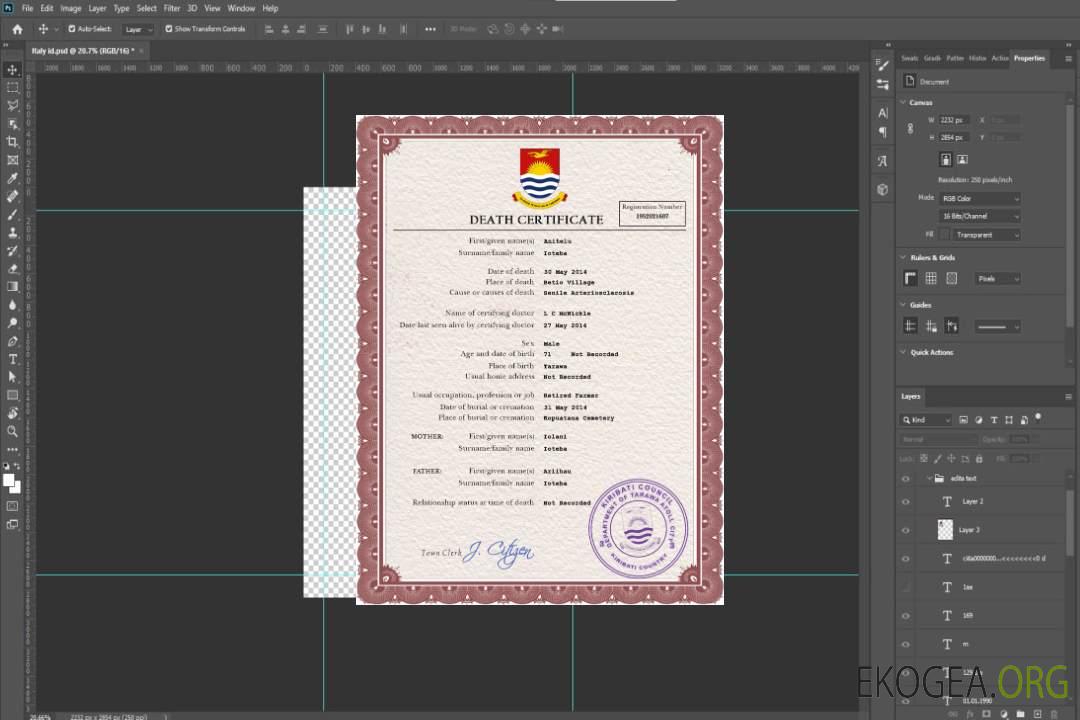Hide the 'edita text' group layer
Screen dimensions: 1080x720
[x=906, y=479]
